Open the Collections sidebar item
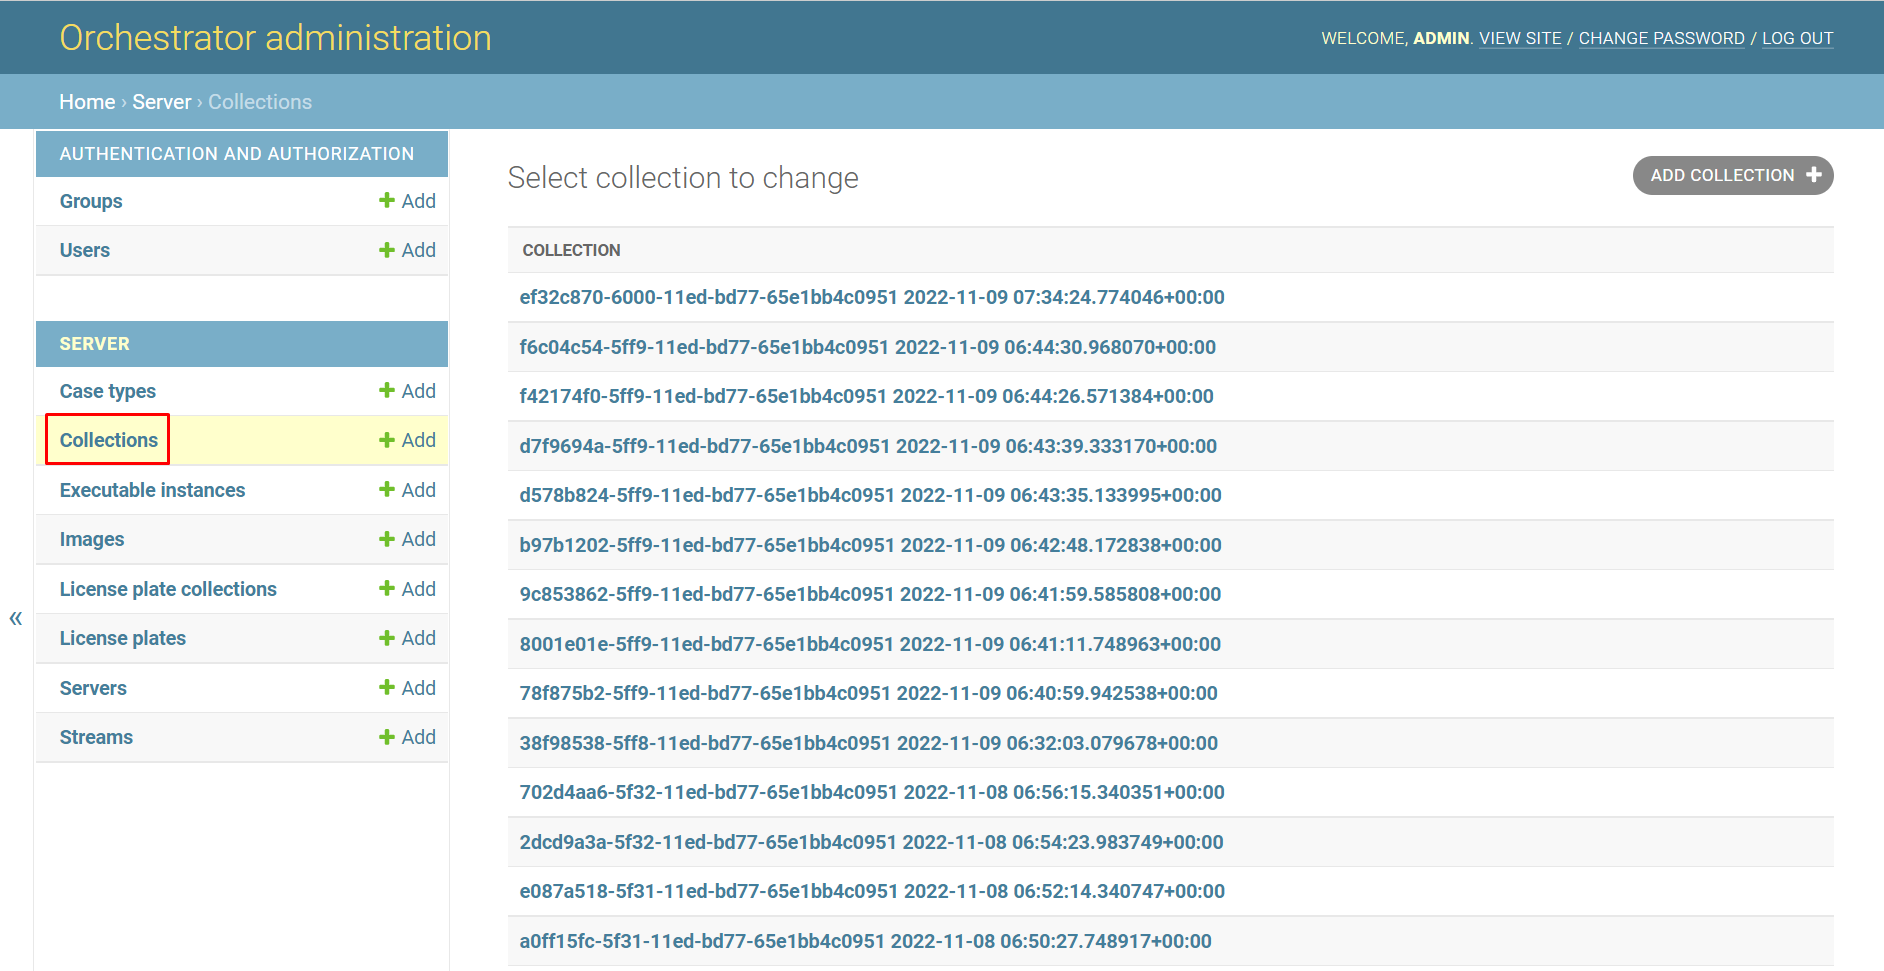 pyautogui.click(x=108, y=440)
